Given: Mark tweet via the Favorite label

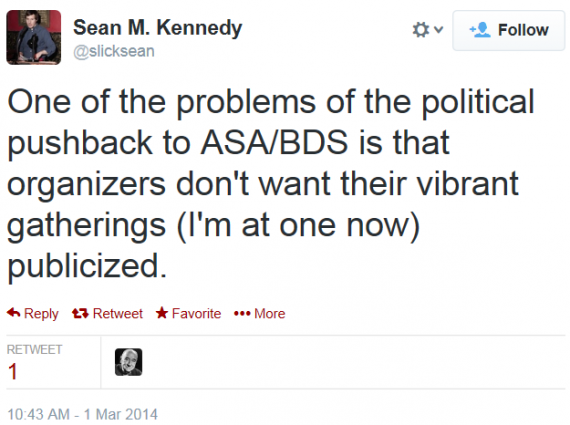Looking at the screenshot, I should 196,313.
